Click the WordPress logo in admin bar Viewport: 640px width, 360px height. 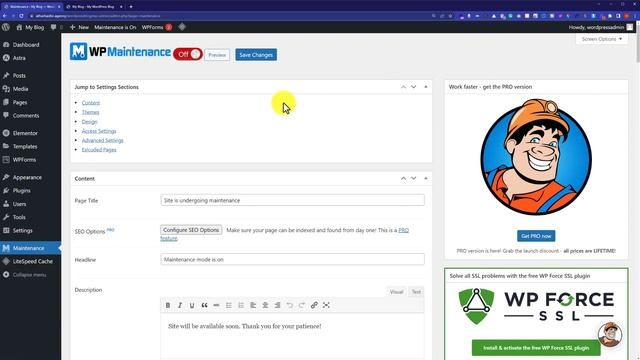tap(6, 27)
